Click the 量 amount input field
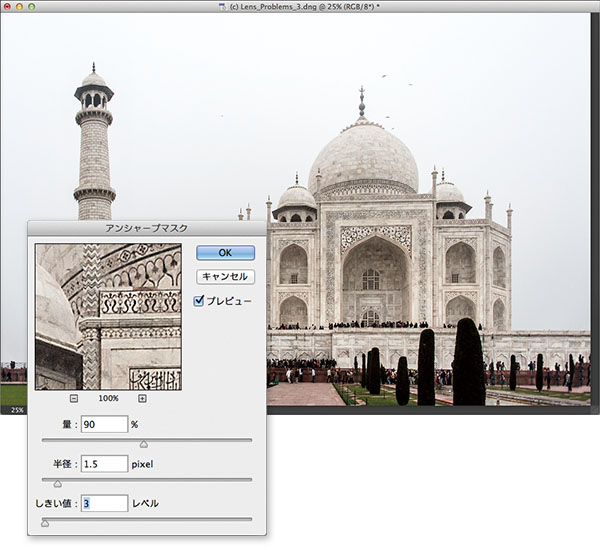This screenshot has width=600, height=550. click(104, 424)
